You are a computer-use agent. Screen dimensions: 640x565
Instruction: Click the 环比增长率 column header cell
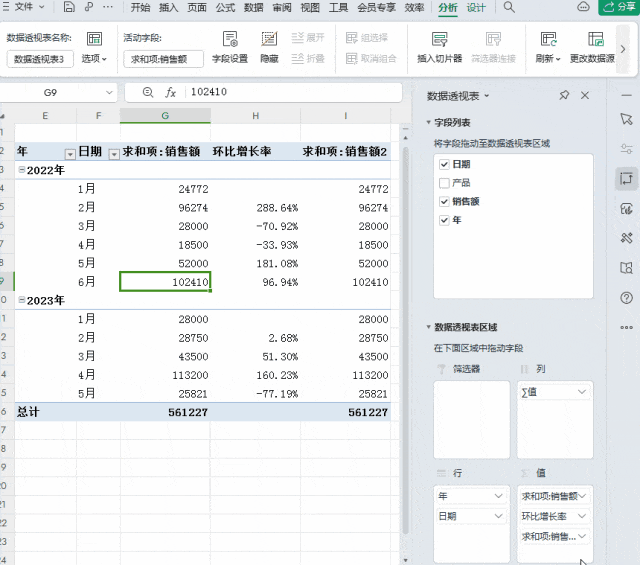[x=256, y=151]
